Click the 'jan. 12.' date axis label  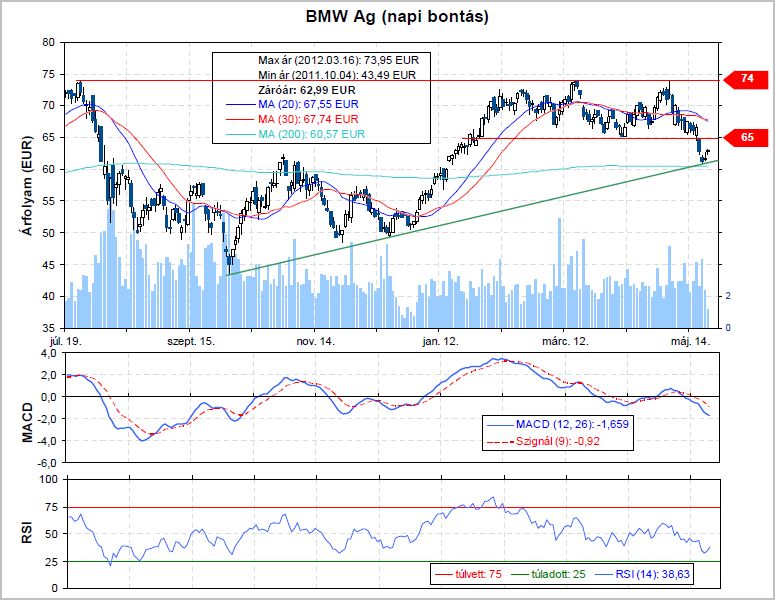(x=440, y=341)
